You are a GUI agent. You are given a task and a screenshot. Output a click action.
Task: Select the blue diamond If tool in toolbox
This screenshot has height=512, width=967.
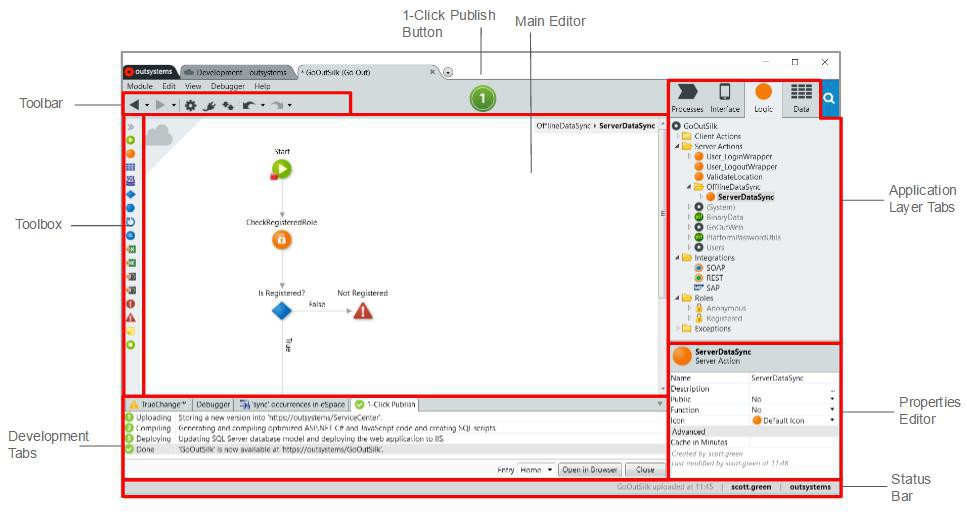[131, 194]
